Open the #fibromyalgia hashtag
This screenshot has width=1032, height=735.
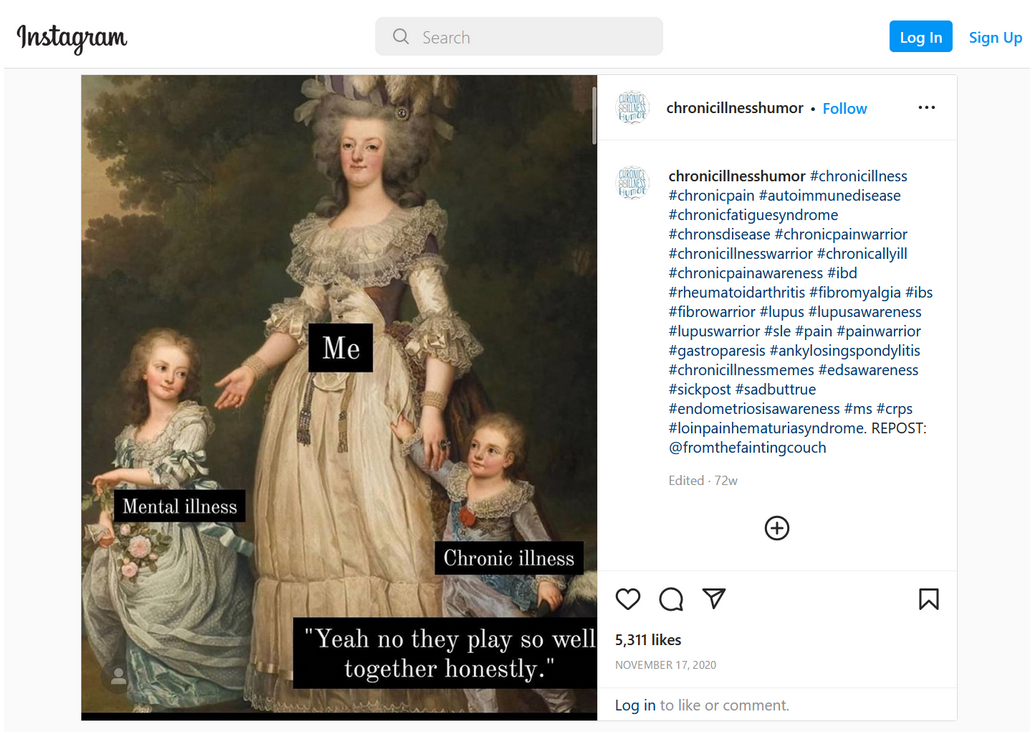coord(854,292)
